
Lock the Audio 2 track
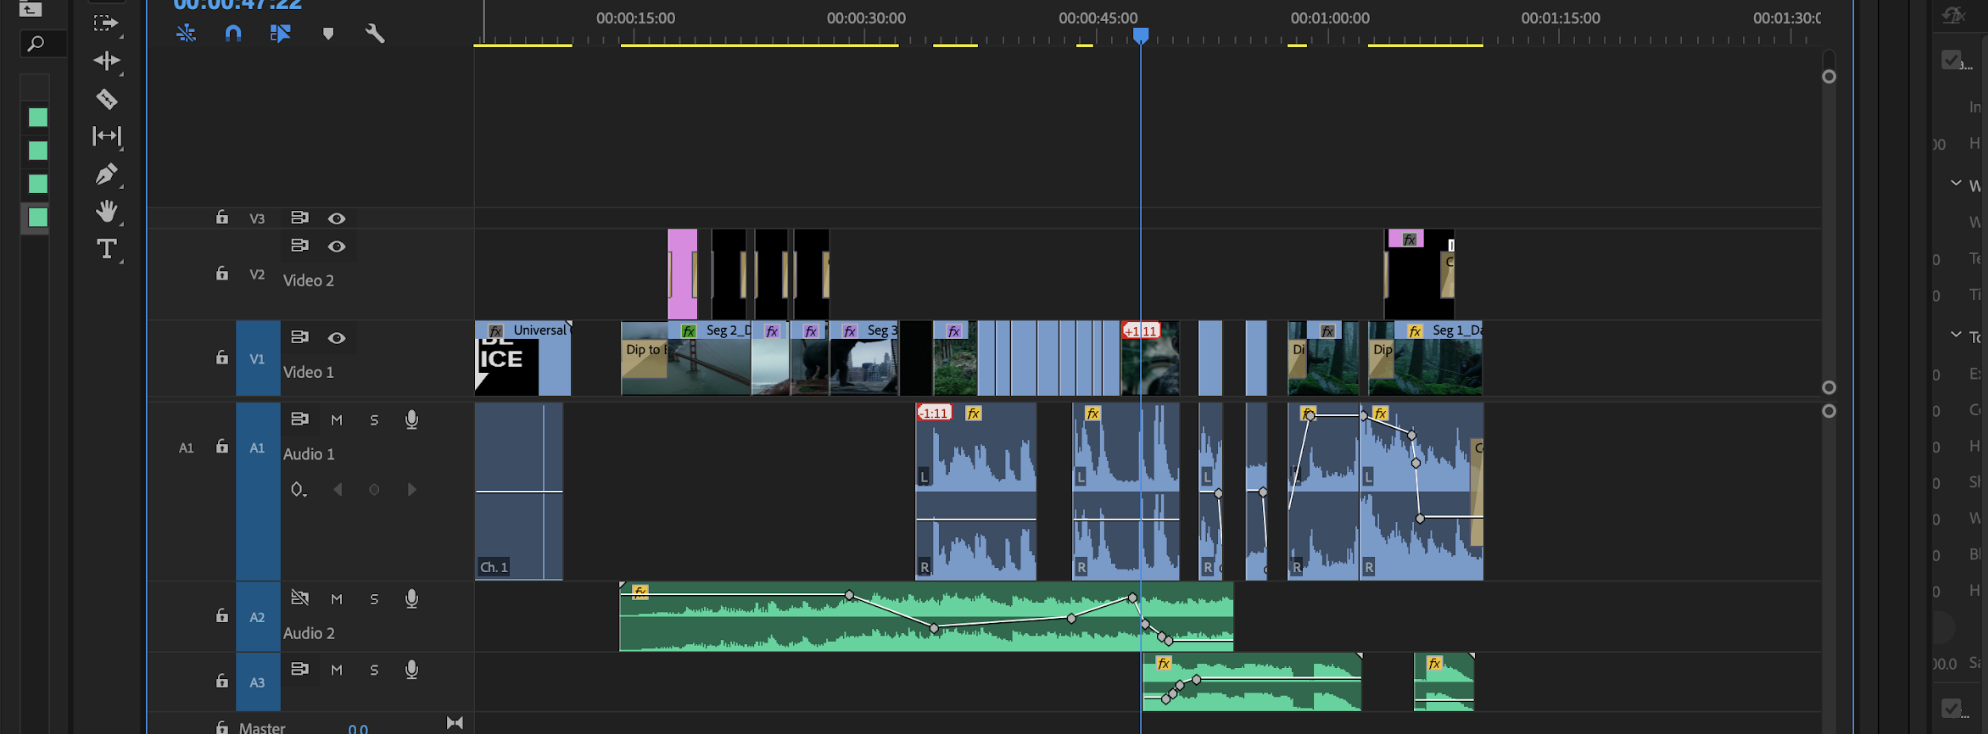click(222, 616)
